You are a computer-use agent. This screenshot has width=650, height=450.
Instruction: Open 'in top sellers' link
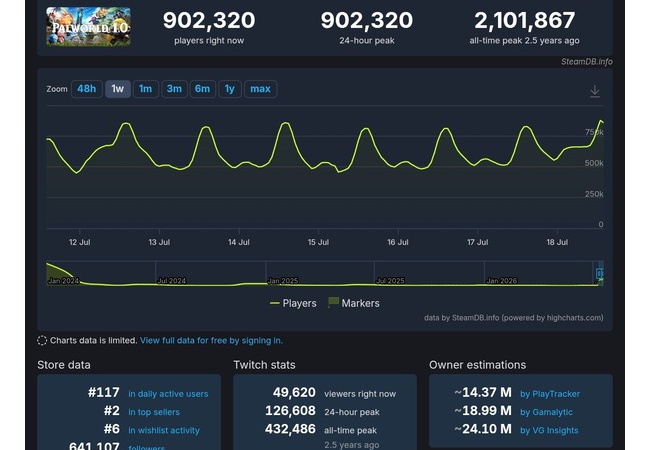154,412
